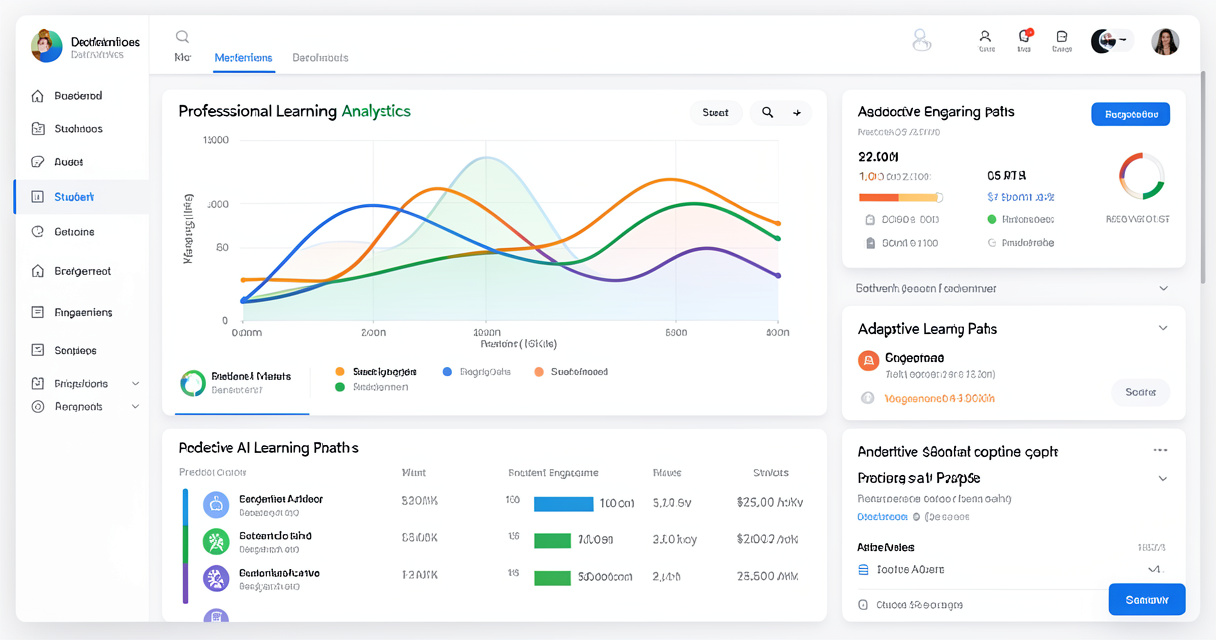This screenshot has width=1216, height=640.
Task: Click the speech-bubble icon beside "Auoet"
Action: [x=38, y=162]
